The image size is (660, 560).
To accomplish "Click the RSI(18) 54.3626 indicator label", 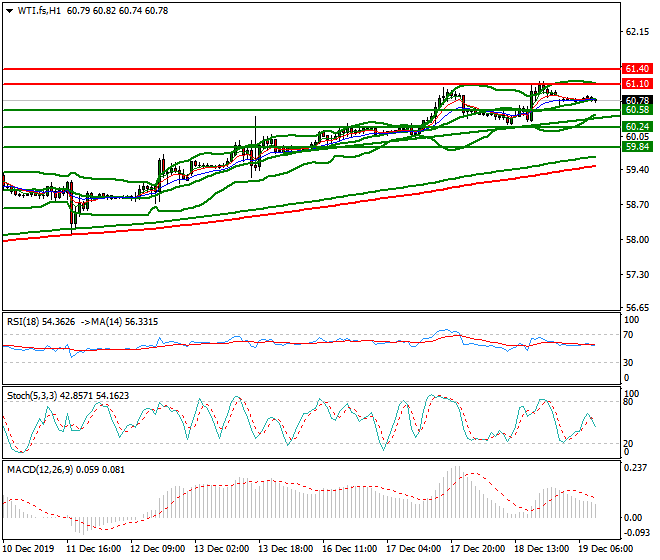I will (x=41, y=322).
